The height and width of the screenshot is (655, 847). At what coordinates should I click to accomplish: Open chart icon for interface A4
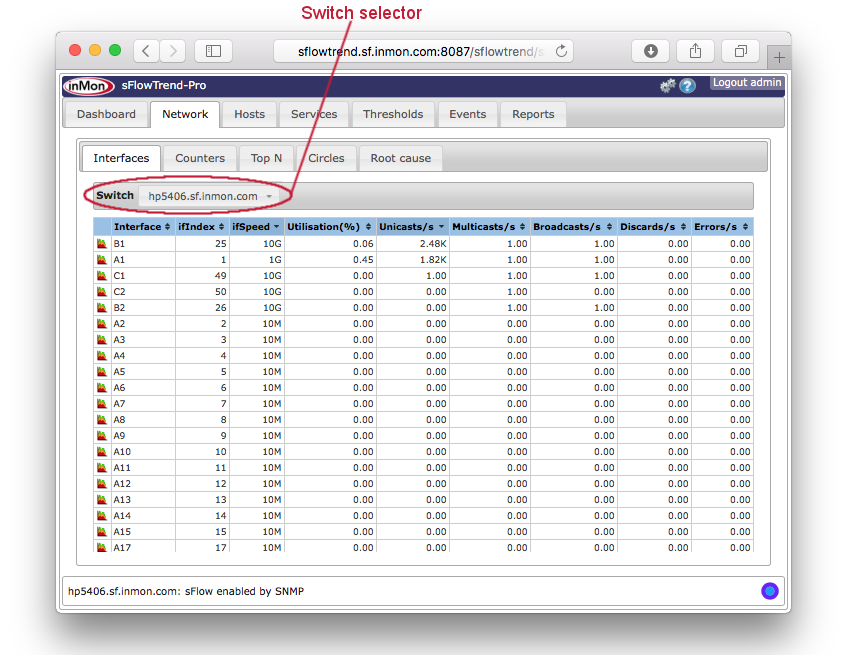pos(102,356)
